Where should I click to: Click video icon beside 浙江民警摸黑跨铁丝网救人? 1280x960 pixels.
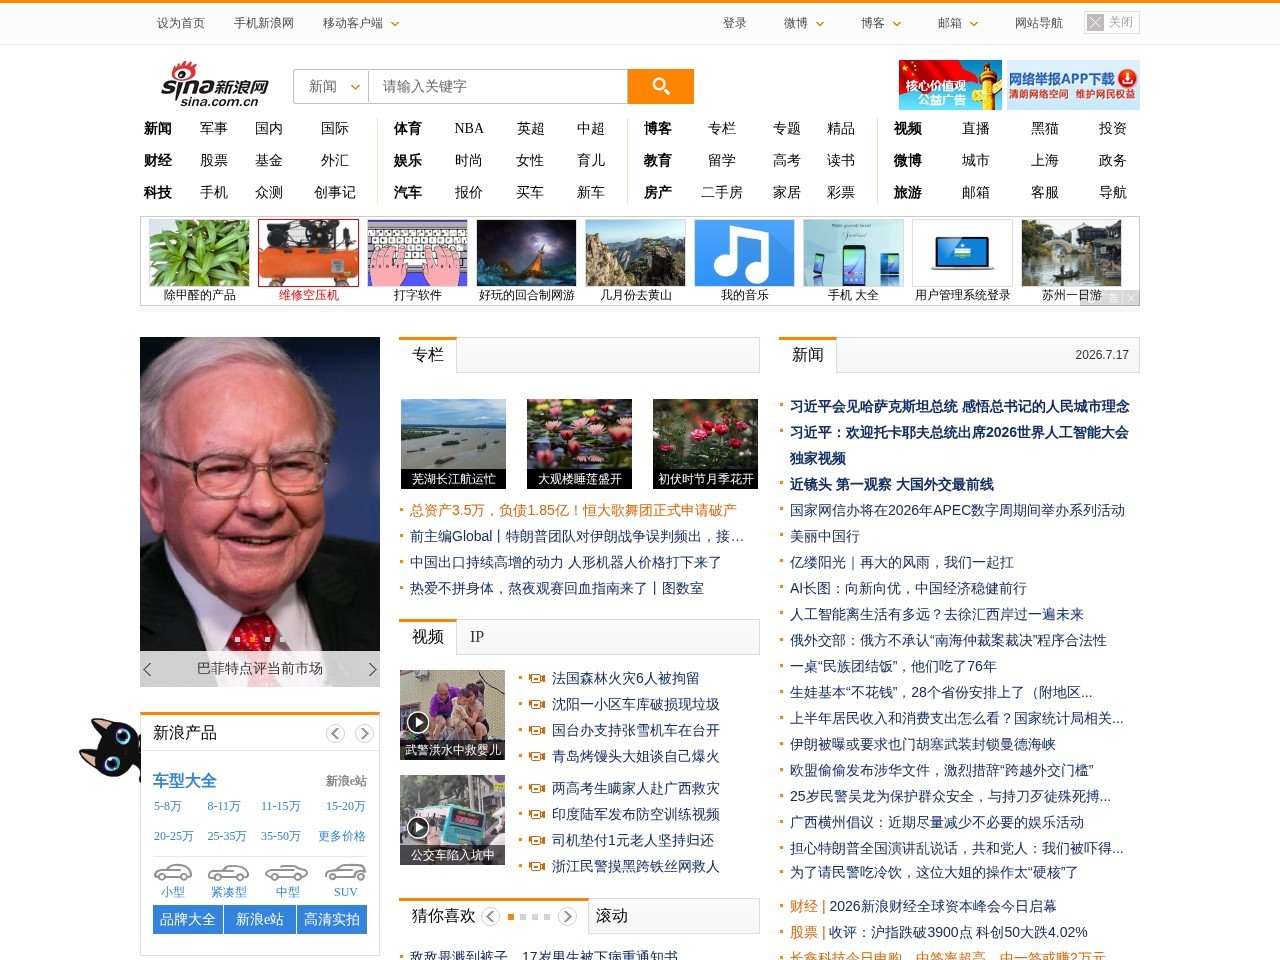tap(537, 867)
